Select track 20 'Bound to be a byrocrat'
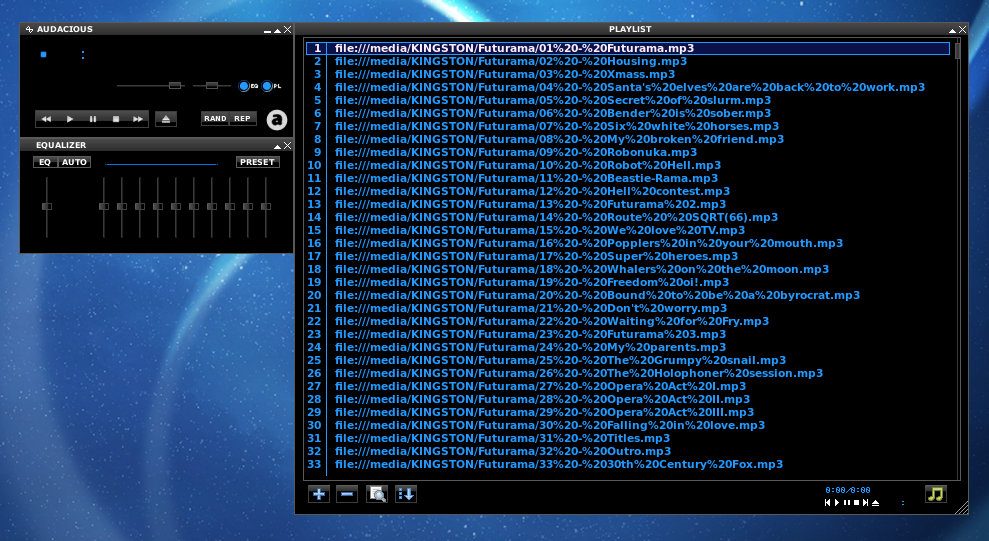 coord(628,295)
